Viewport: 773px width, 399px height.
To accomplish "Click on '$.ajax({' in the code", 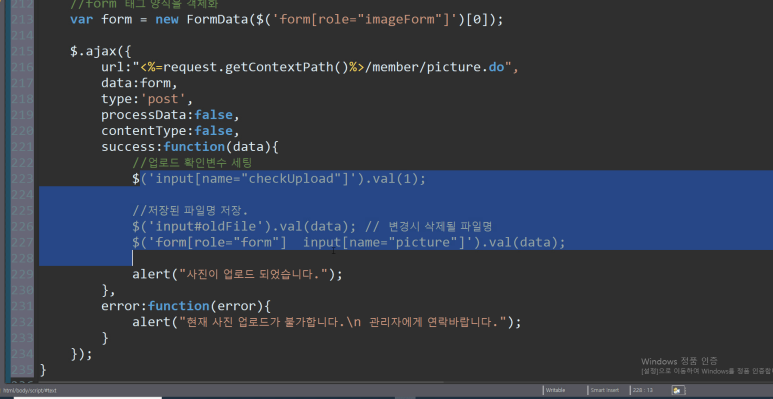I will pos(101,51).
